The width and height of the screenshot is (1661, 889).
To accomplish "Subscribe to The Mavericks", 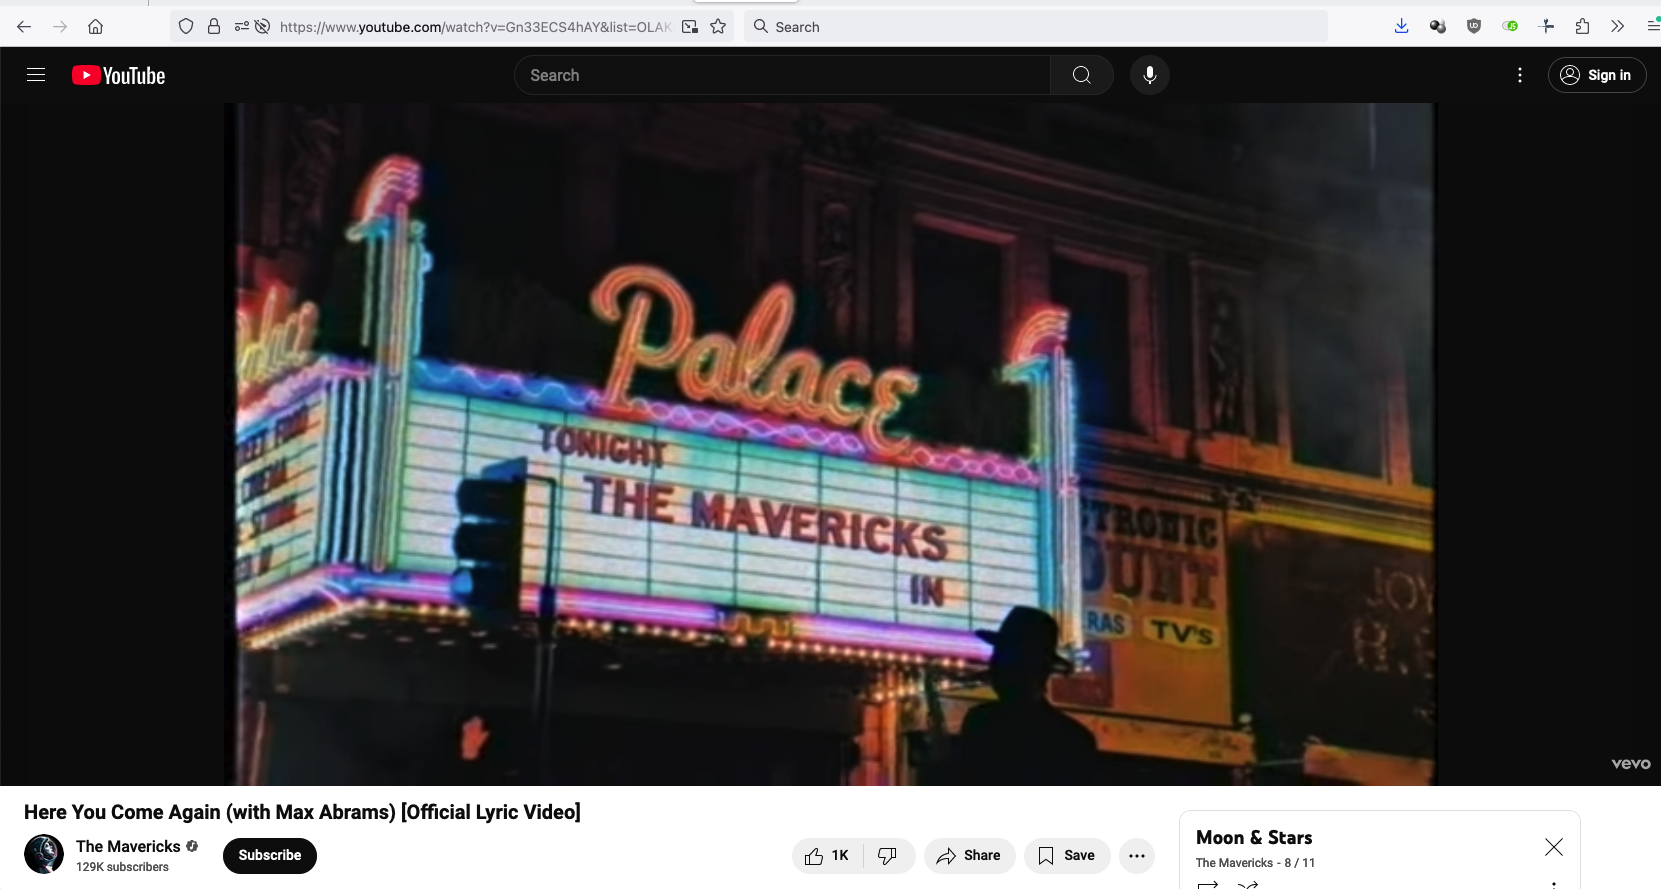I will tap(270, 855).
